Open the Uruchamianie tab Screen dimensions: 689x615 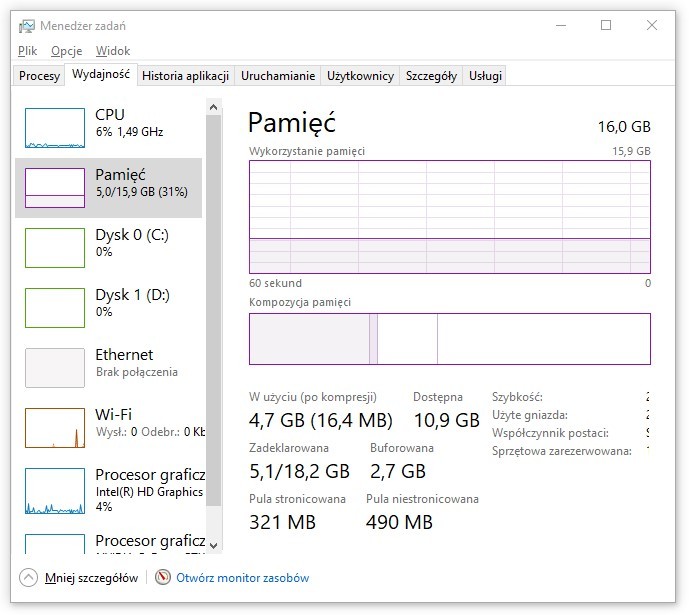pos(278,76)
